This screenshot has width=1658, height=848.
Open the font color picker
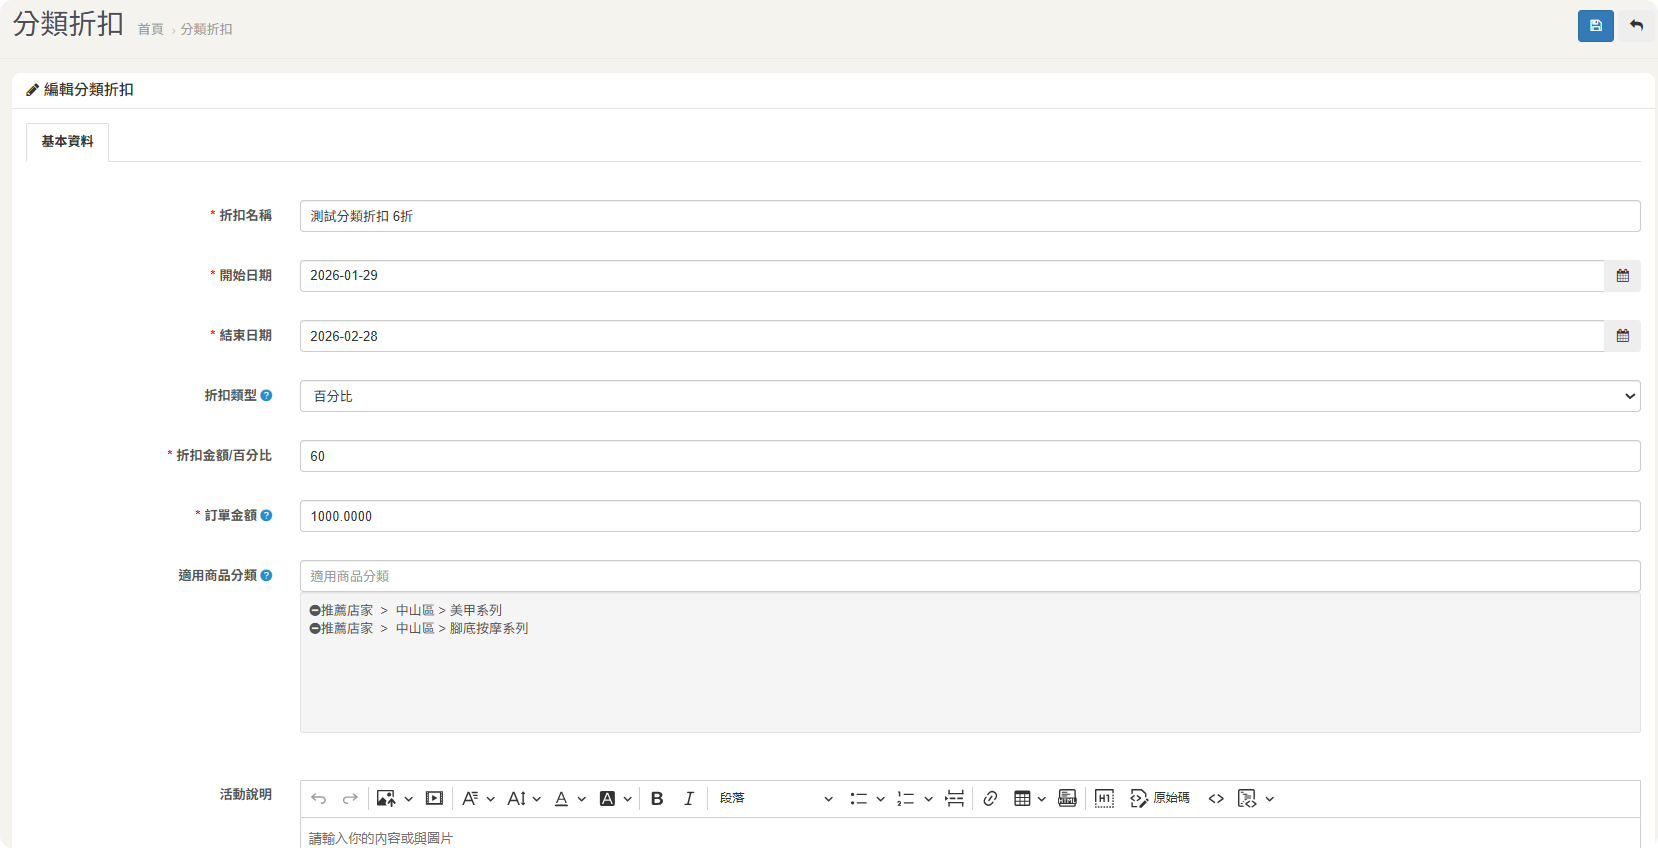[561, 798]
